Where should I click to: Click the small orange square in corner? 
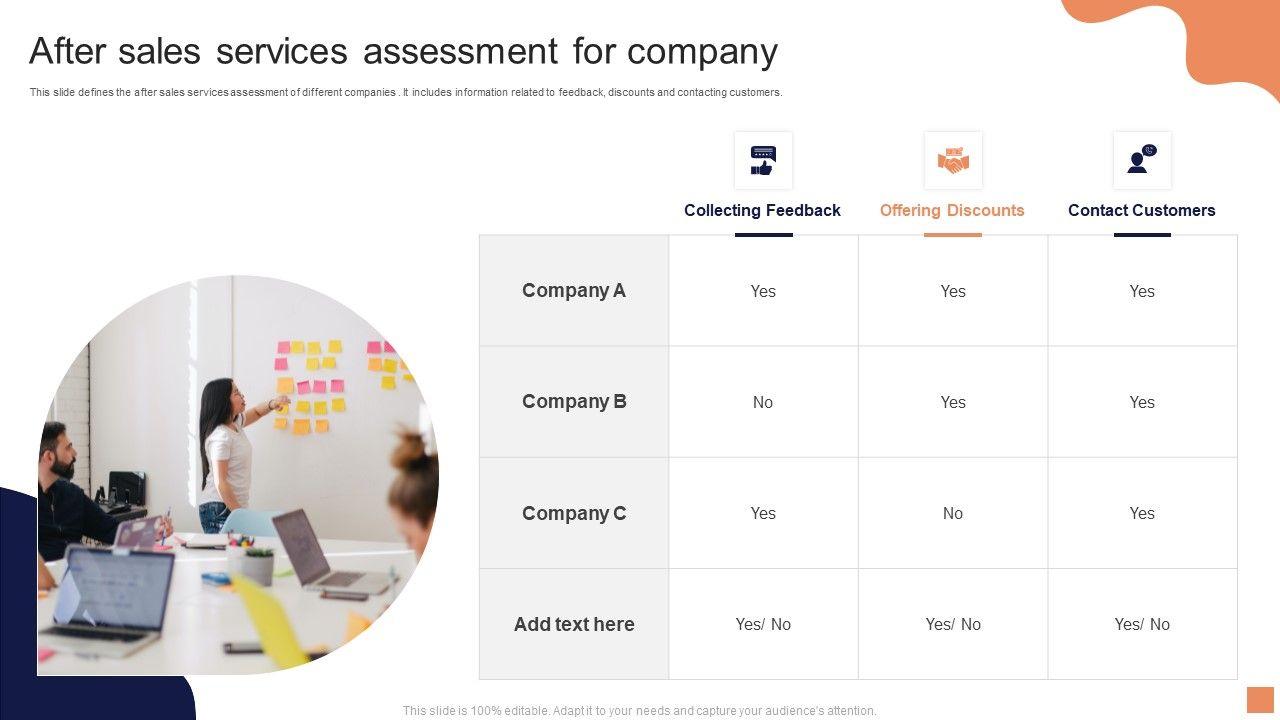pyautogui.click(x=1260, y=700)
